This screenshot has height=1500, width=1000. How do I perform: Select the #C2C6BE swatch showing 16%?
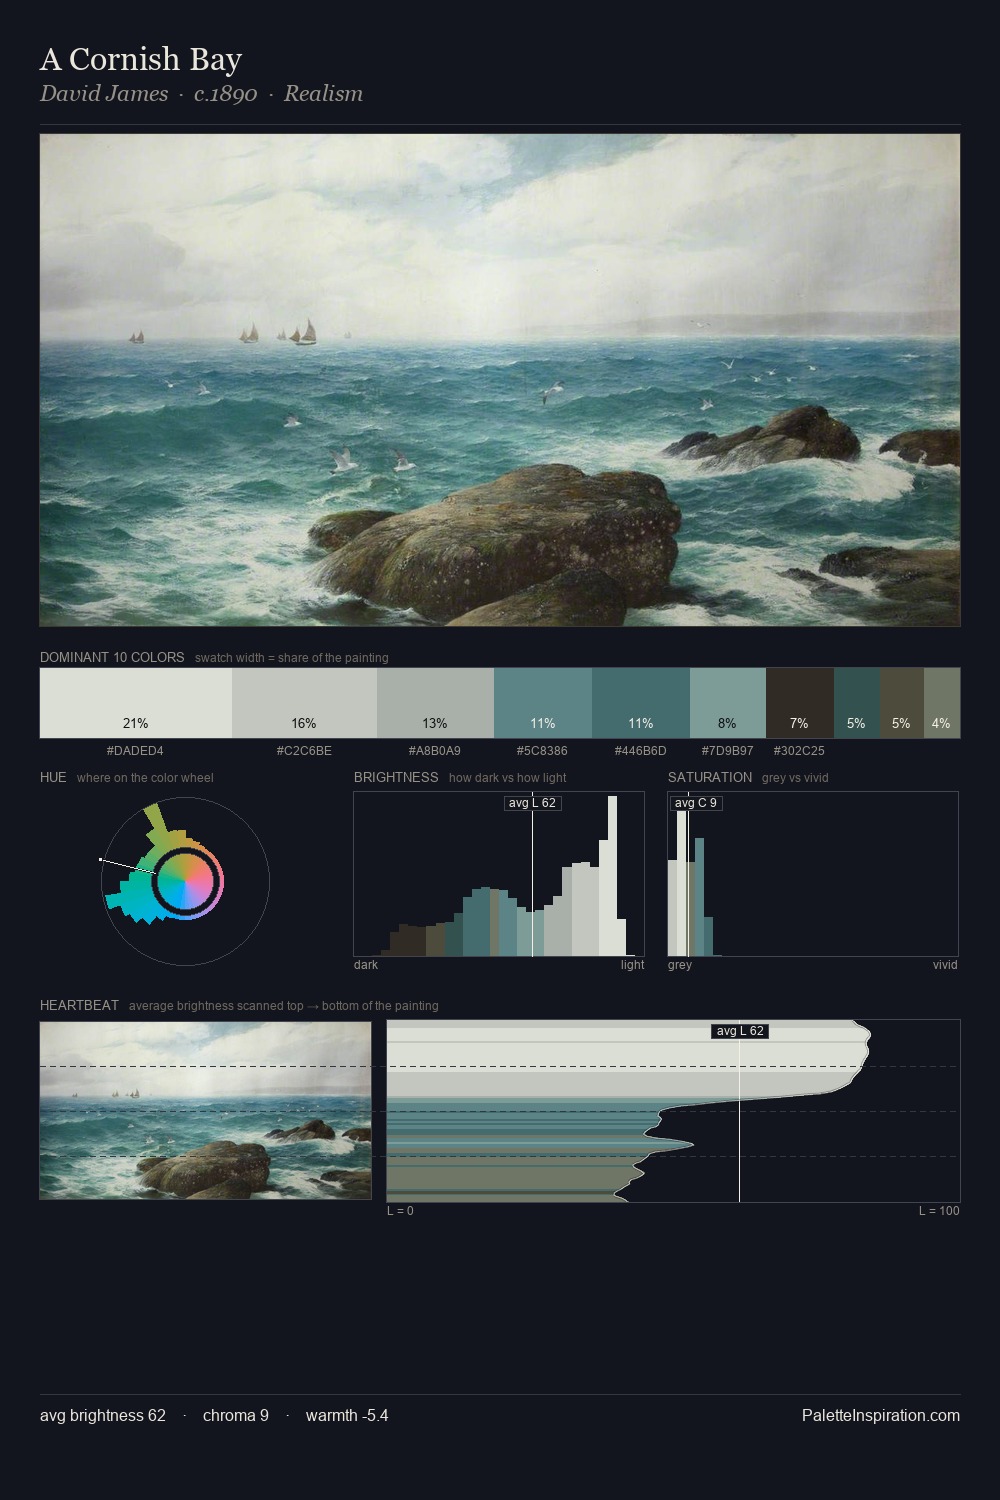pos(304,703)
